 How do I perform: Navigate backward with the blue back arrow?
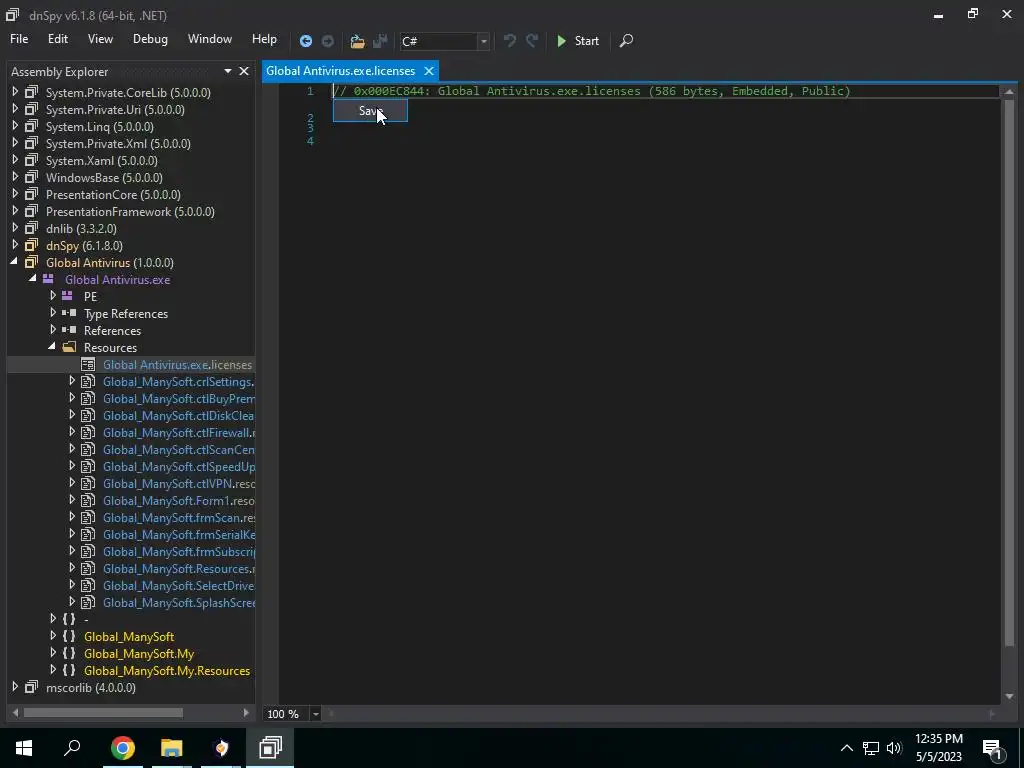306,41
